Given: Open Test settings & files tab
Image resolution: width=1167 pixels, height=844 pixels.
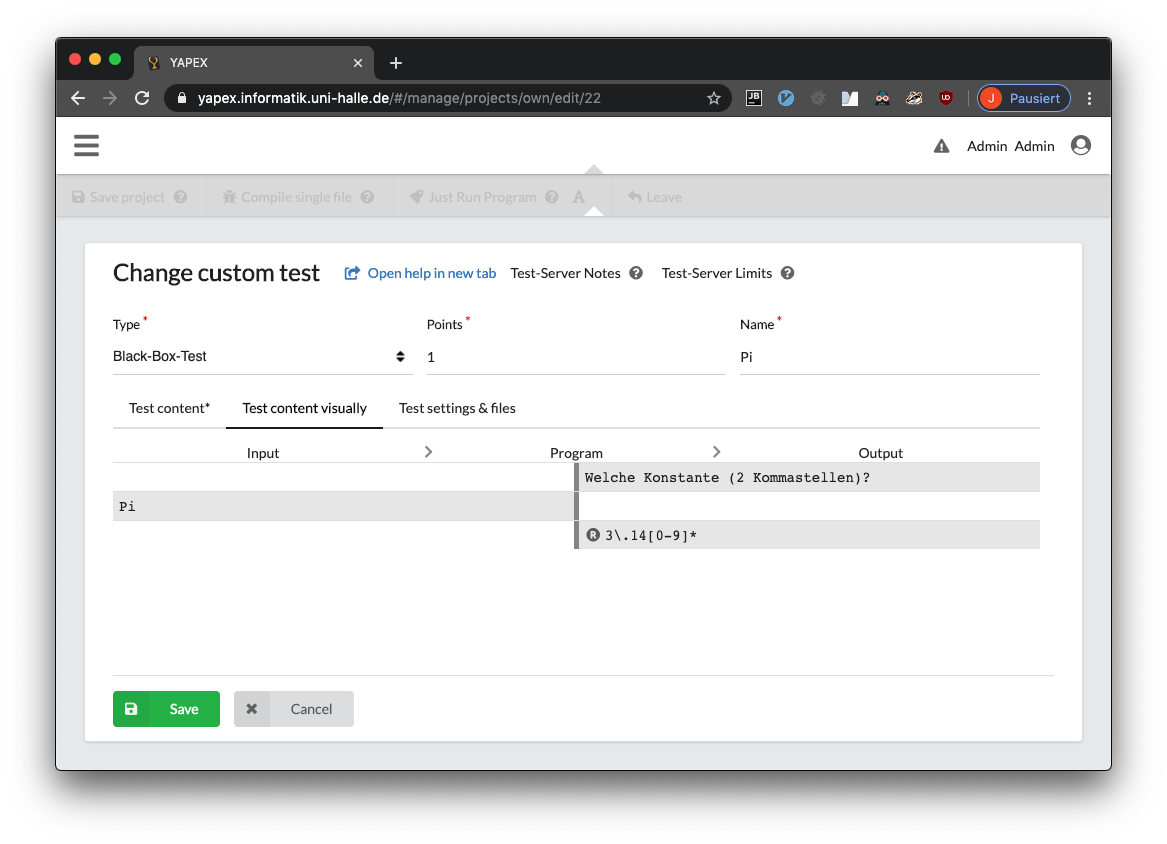Looking at the screenshot, I should click(x=457, y=408).
